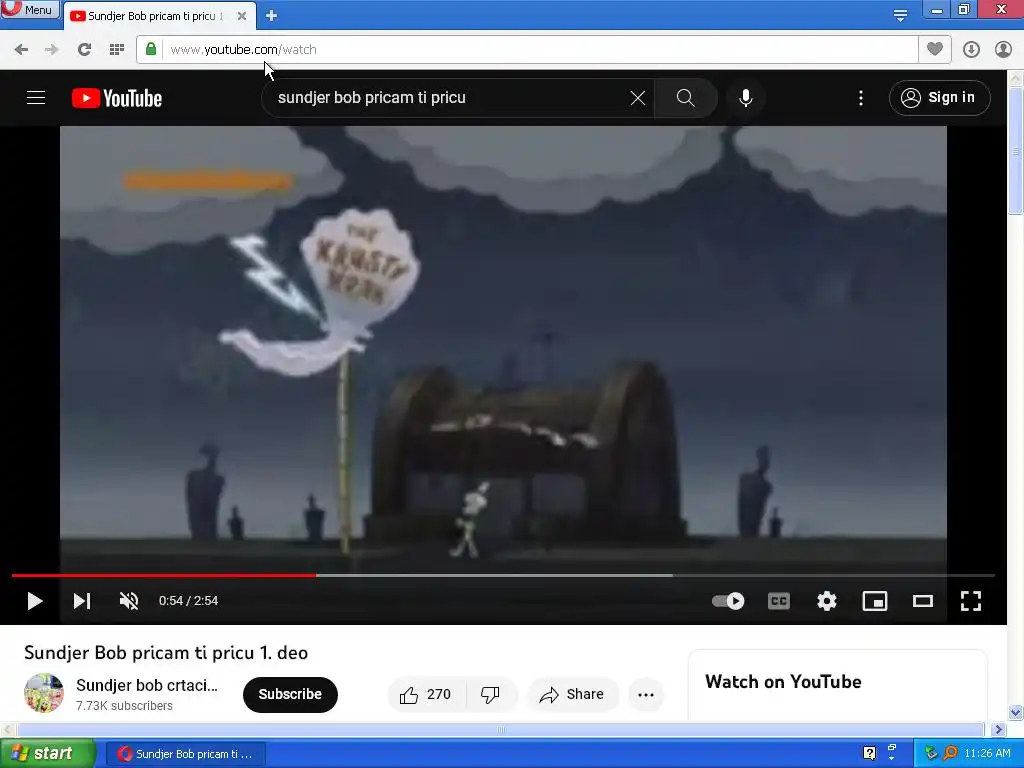1024x768 pixels.
Task: Toggle closed captions CC button
Action: pyautogui.click(x=778, y=601)
